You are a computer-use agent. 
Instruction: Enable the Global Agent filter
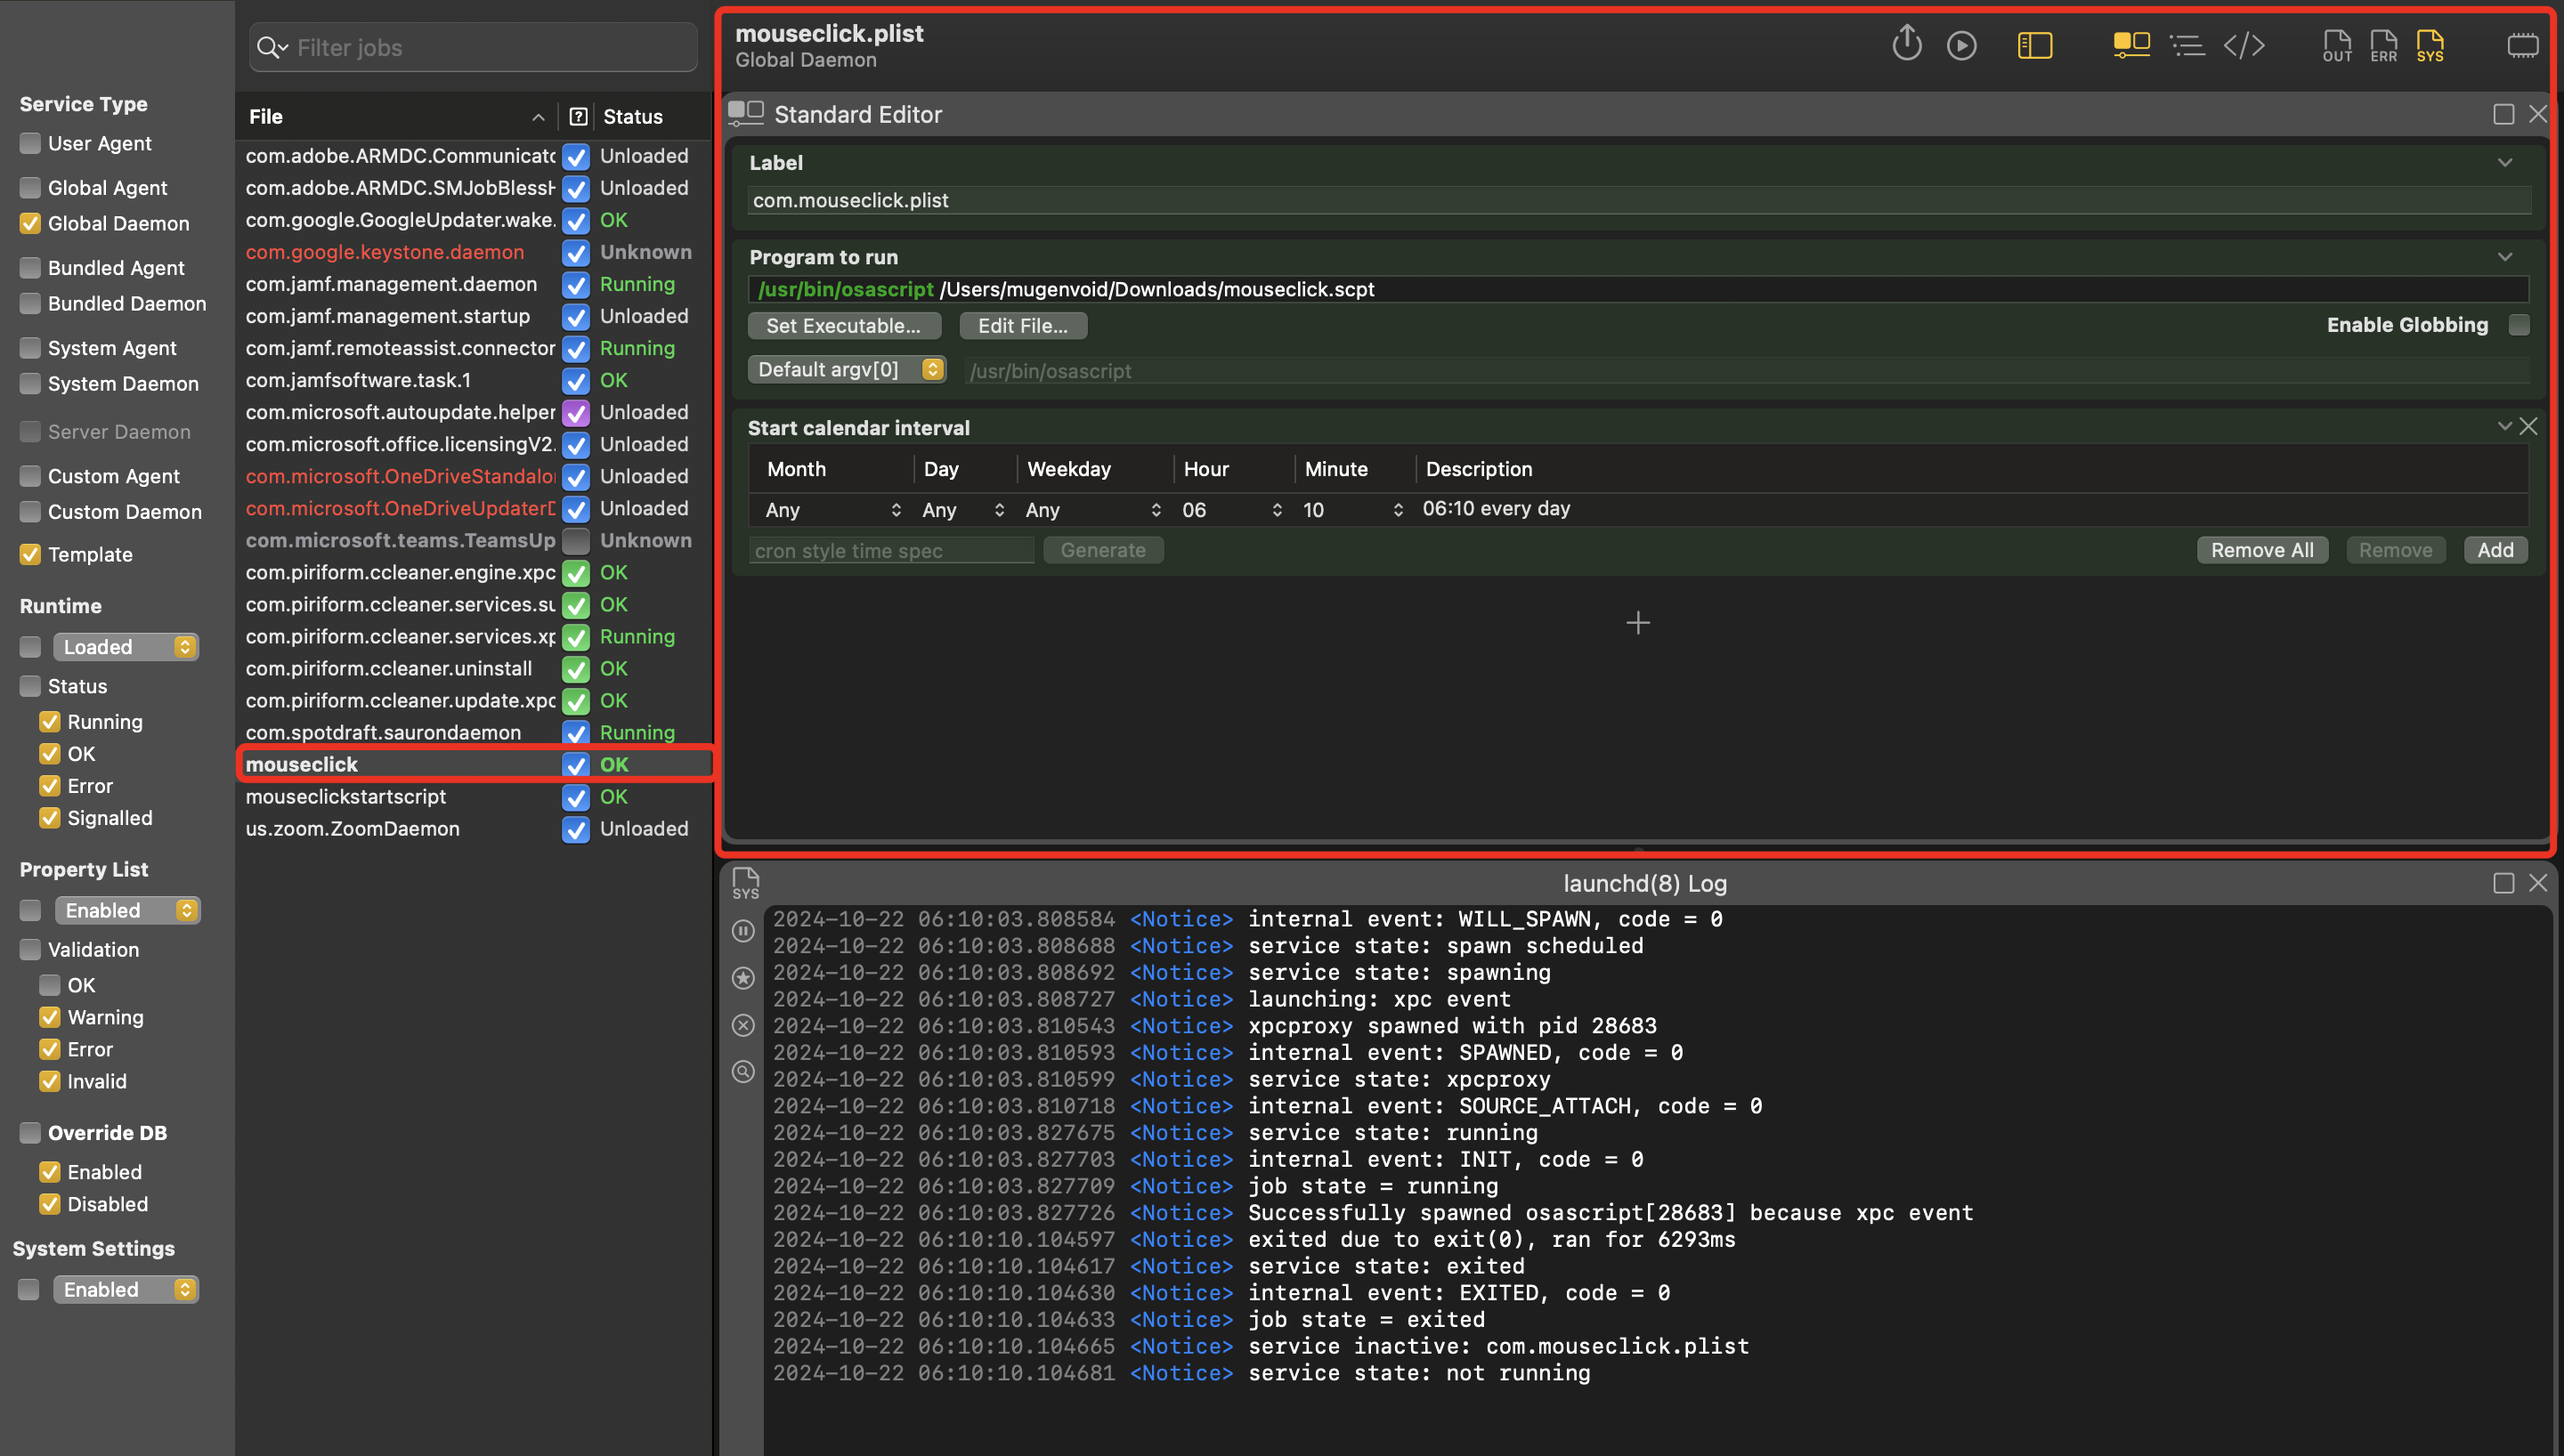point(31,187)
